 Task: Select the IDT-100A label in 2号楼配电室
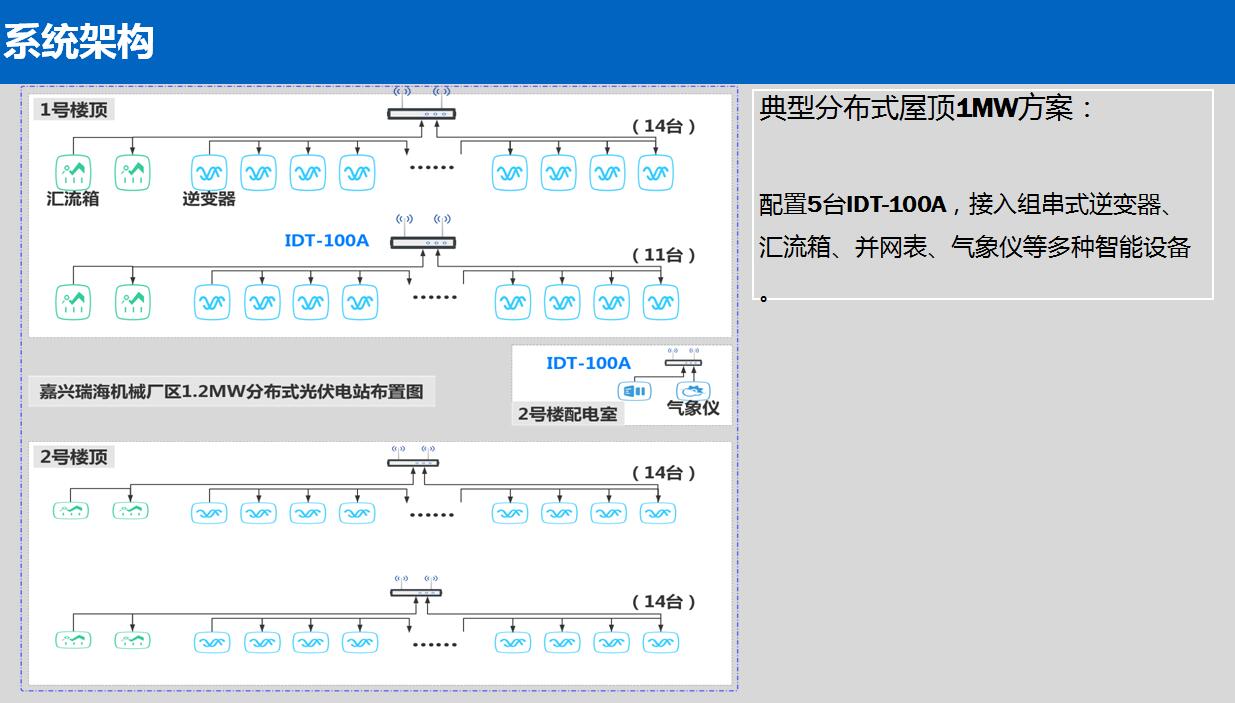pyautogui.click(x=588, y=363)
